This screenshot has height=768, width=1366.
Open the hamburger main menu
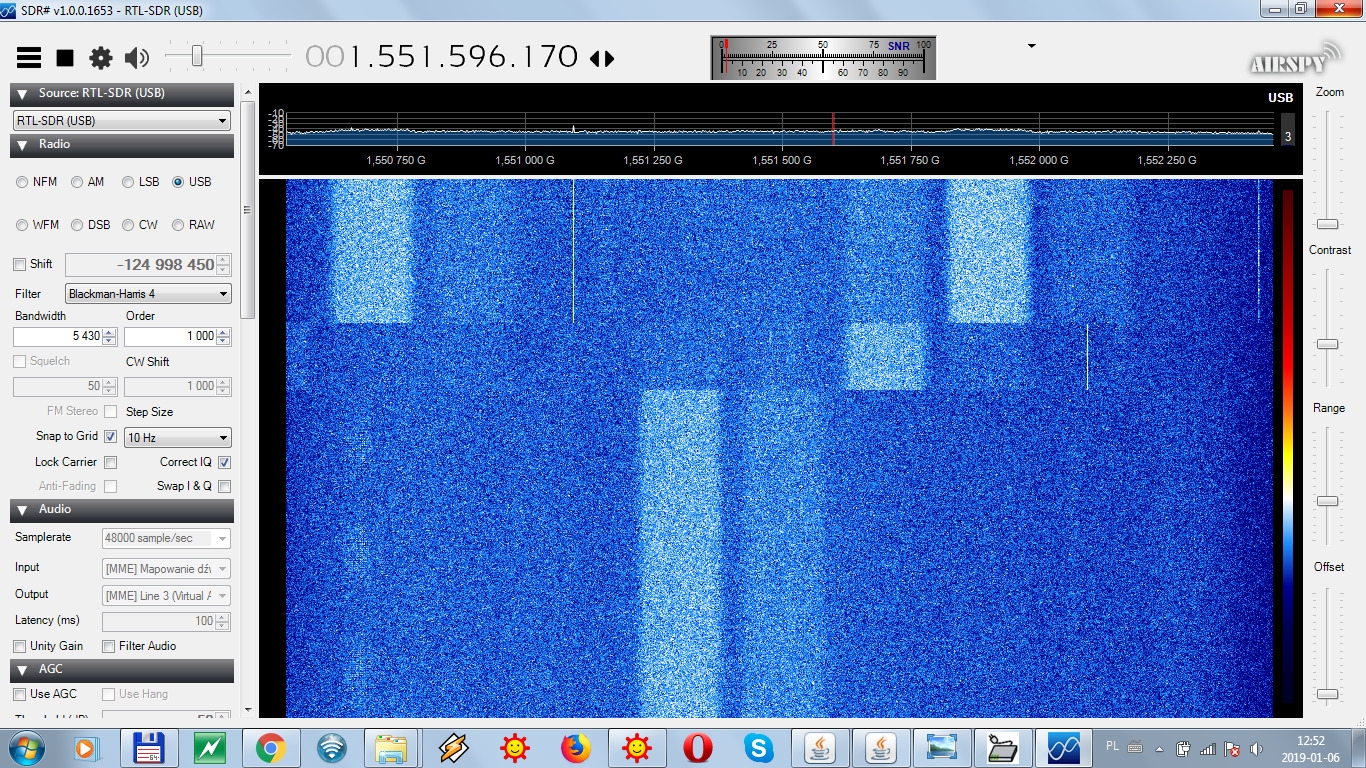29,58
